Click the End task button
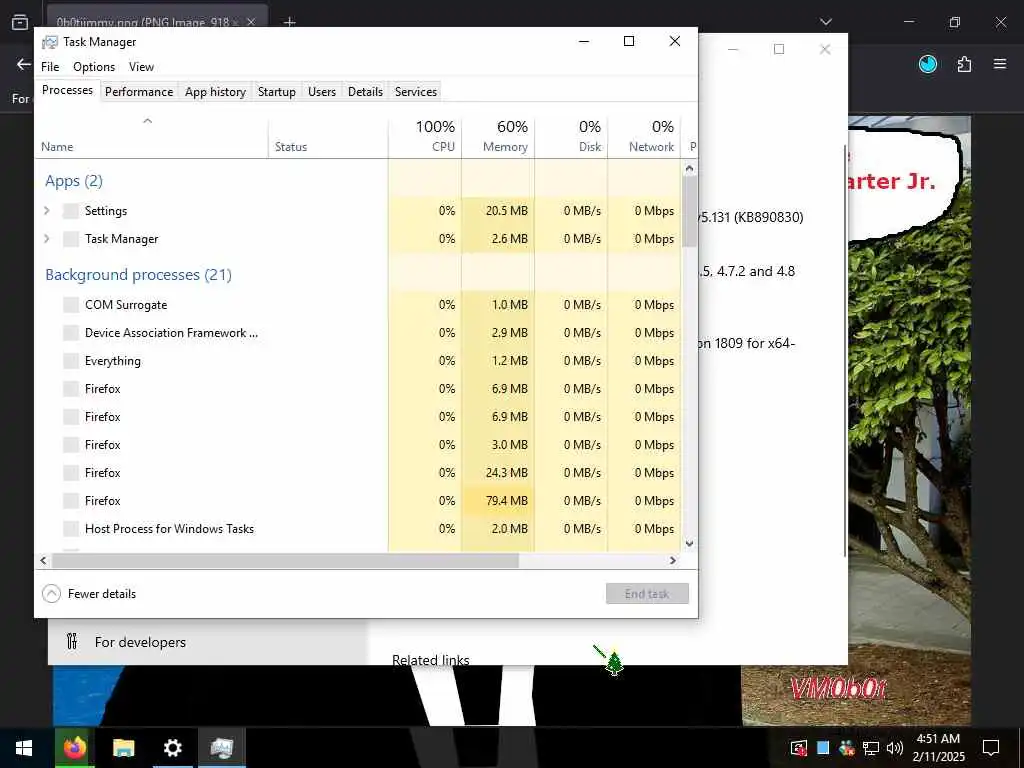The width and height of the screenshot is (1024, 768). point(647,594)
